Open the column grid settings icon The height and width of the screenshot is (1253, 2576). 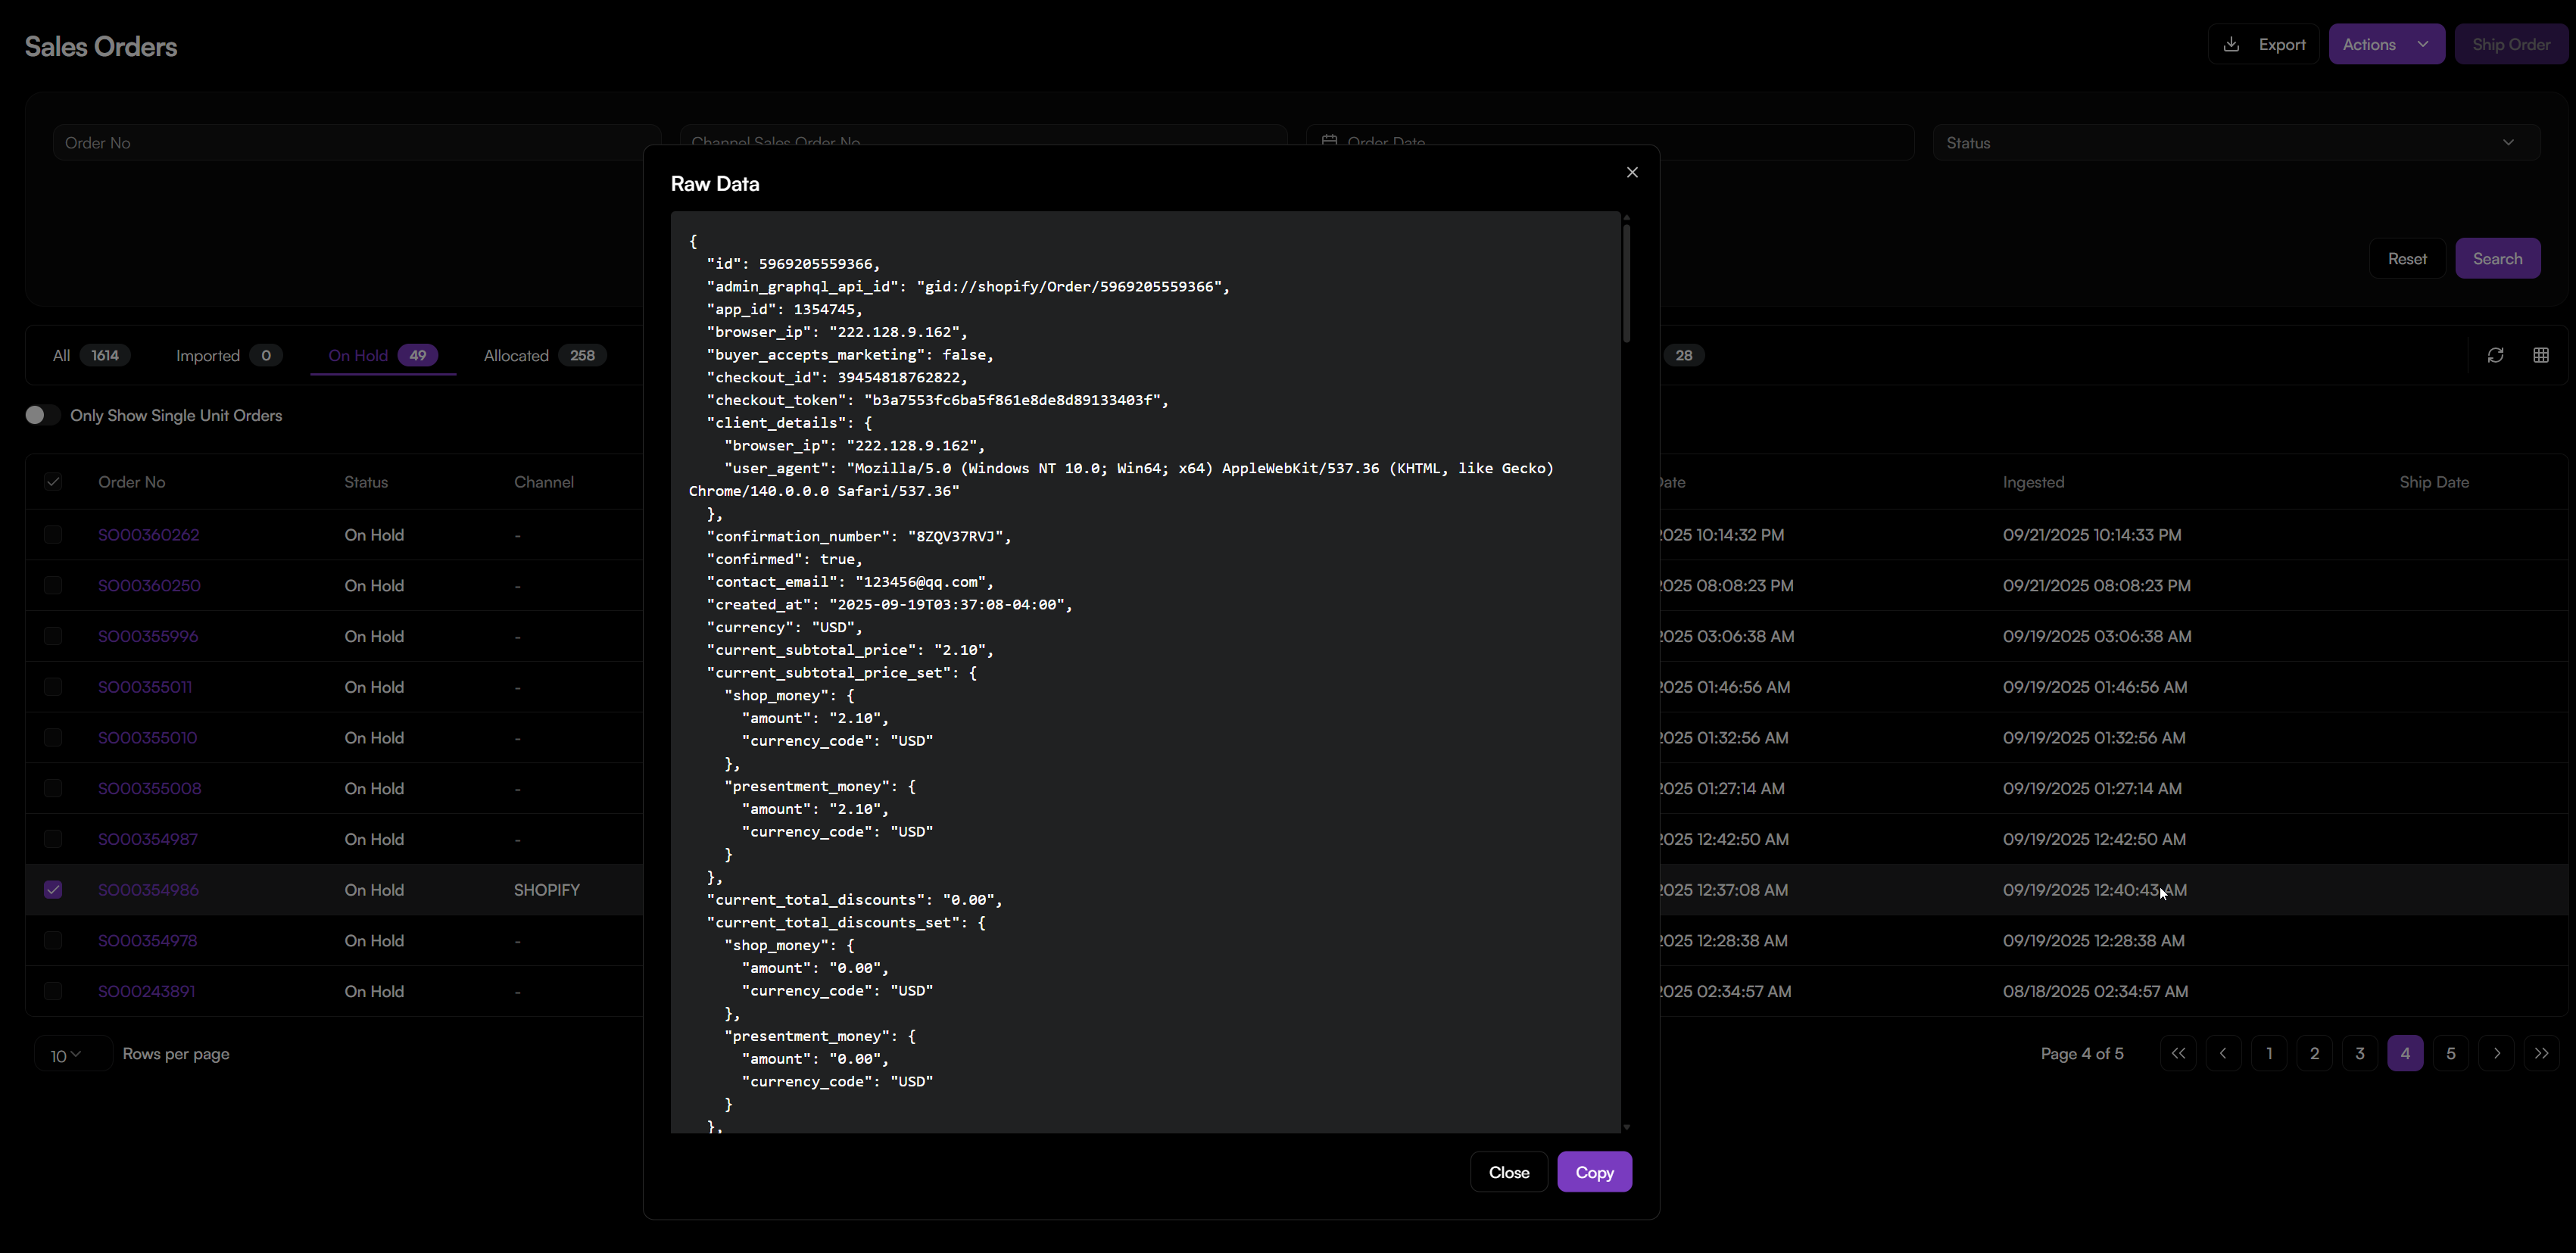pos(2540,355)
